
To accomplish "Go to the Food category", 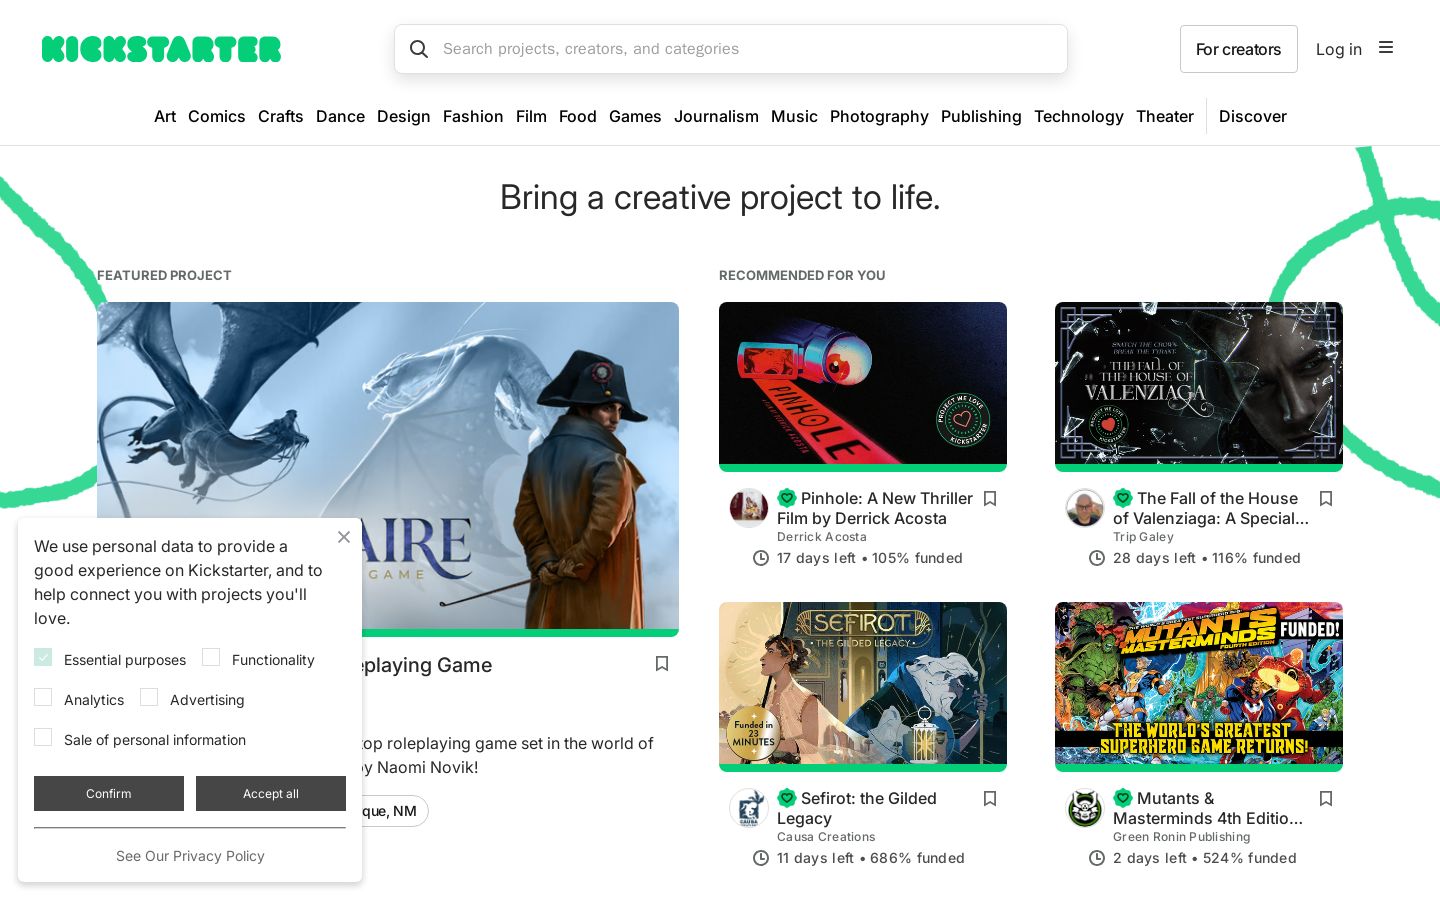I will pos(578,116).
